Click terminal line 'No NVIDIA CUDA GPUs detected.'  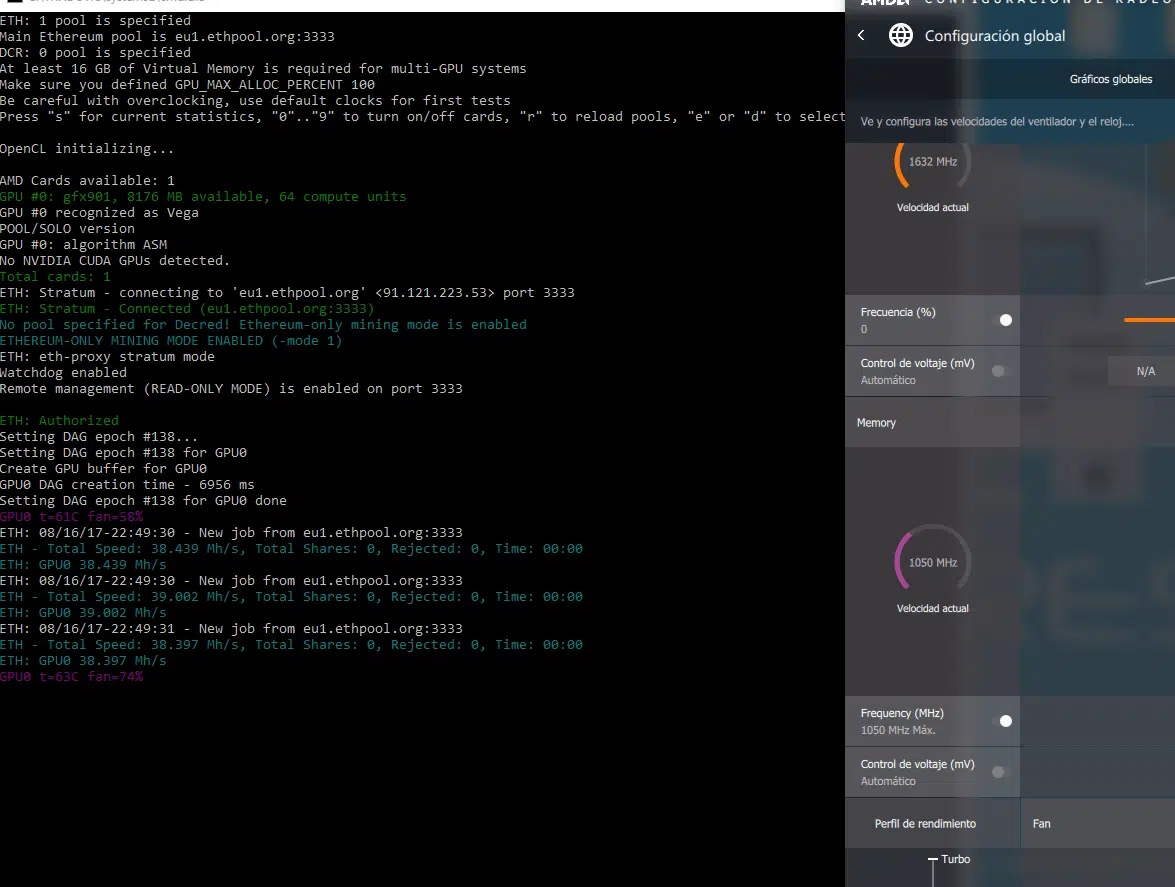tap(115, 261)
